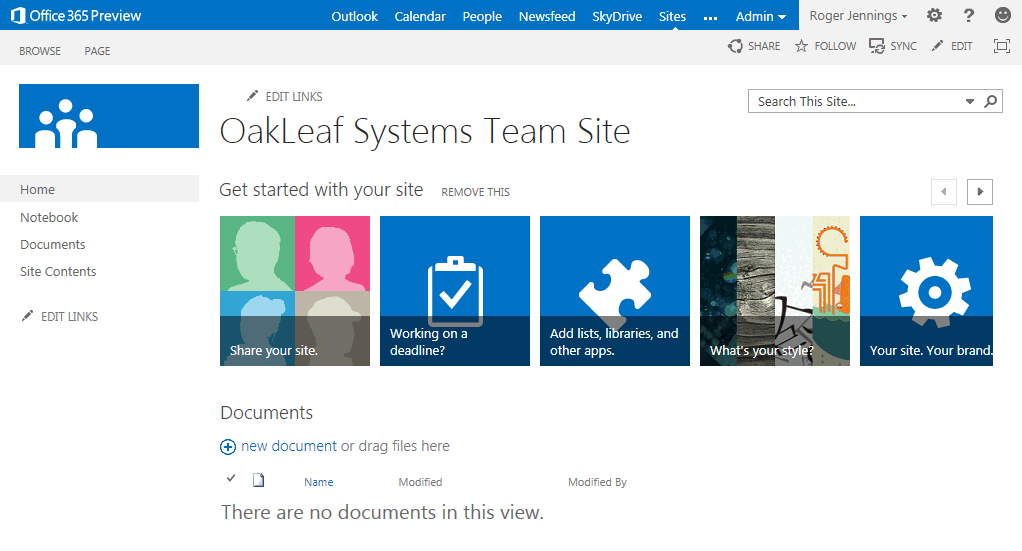Sort by the Name column header
The height and width of the screenshot is (551, 1022).
[318, 482]
